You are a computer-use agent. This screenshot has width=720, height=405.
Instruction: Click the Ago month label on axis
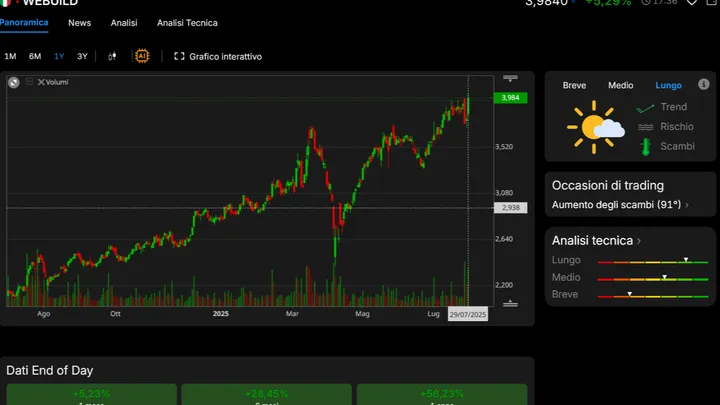[44, 314]
